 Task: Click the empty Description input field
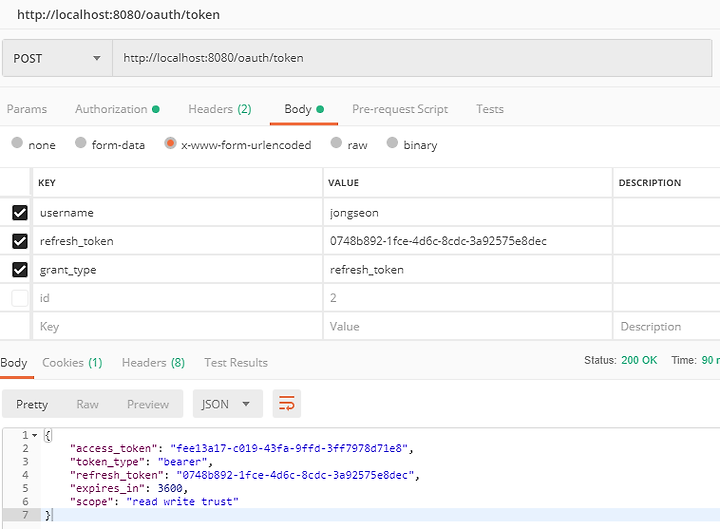coord(666,326)
